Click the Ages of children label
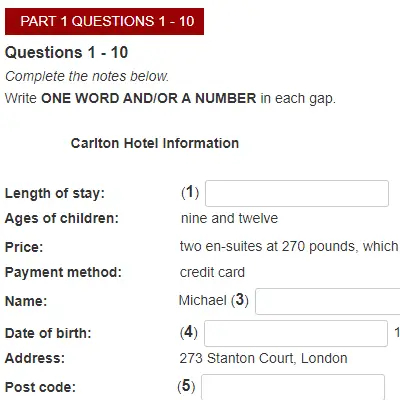Viewport: 400px width, 400px height. (62, 218)
